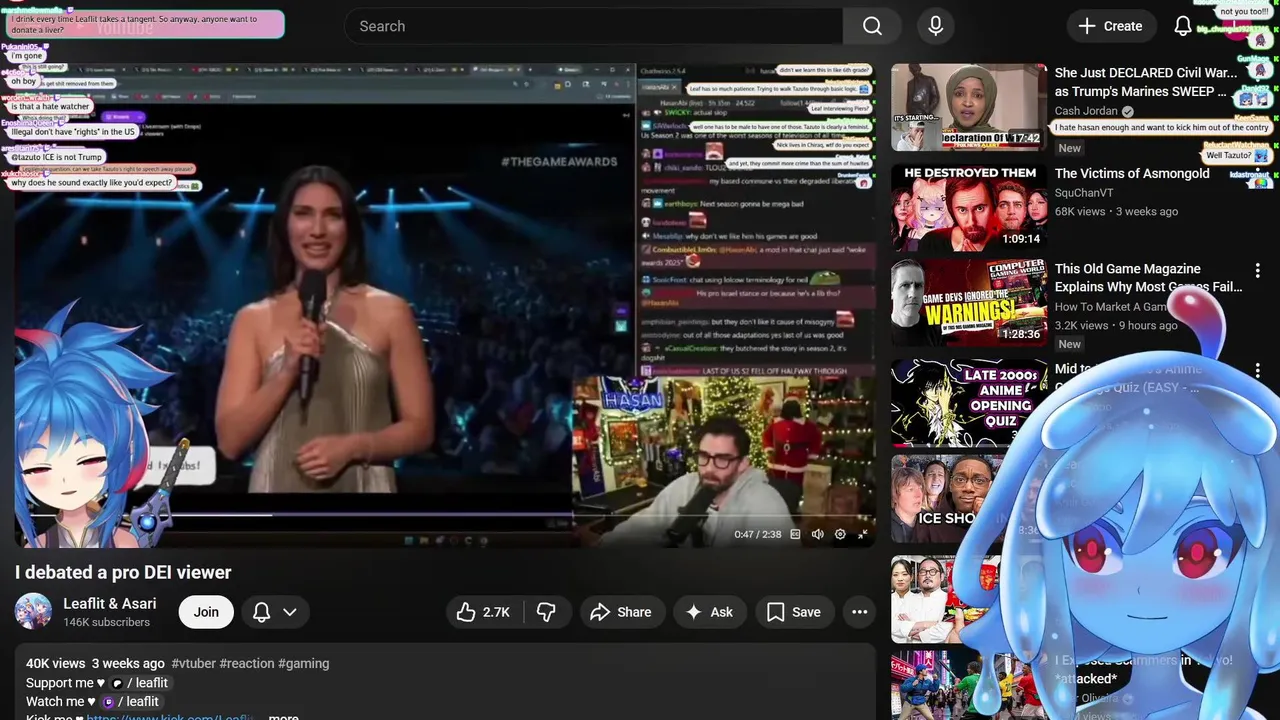Viewport: 1280px width, 720px height.
Task: Save the video to a playlist
Action: click(794, 612)
